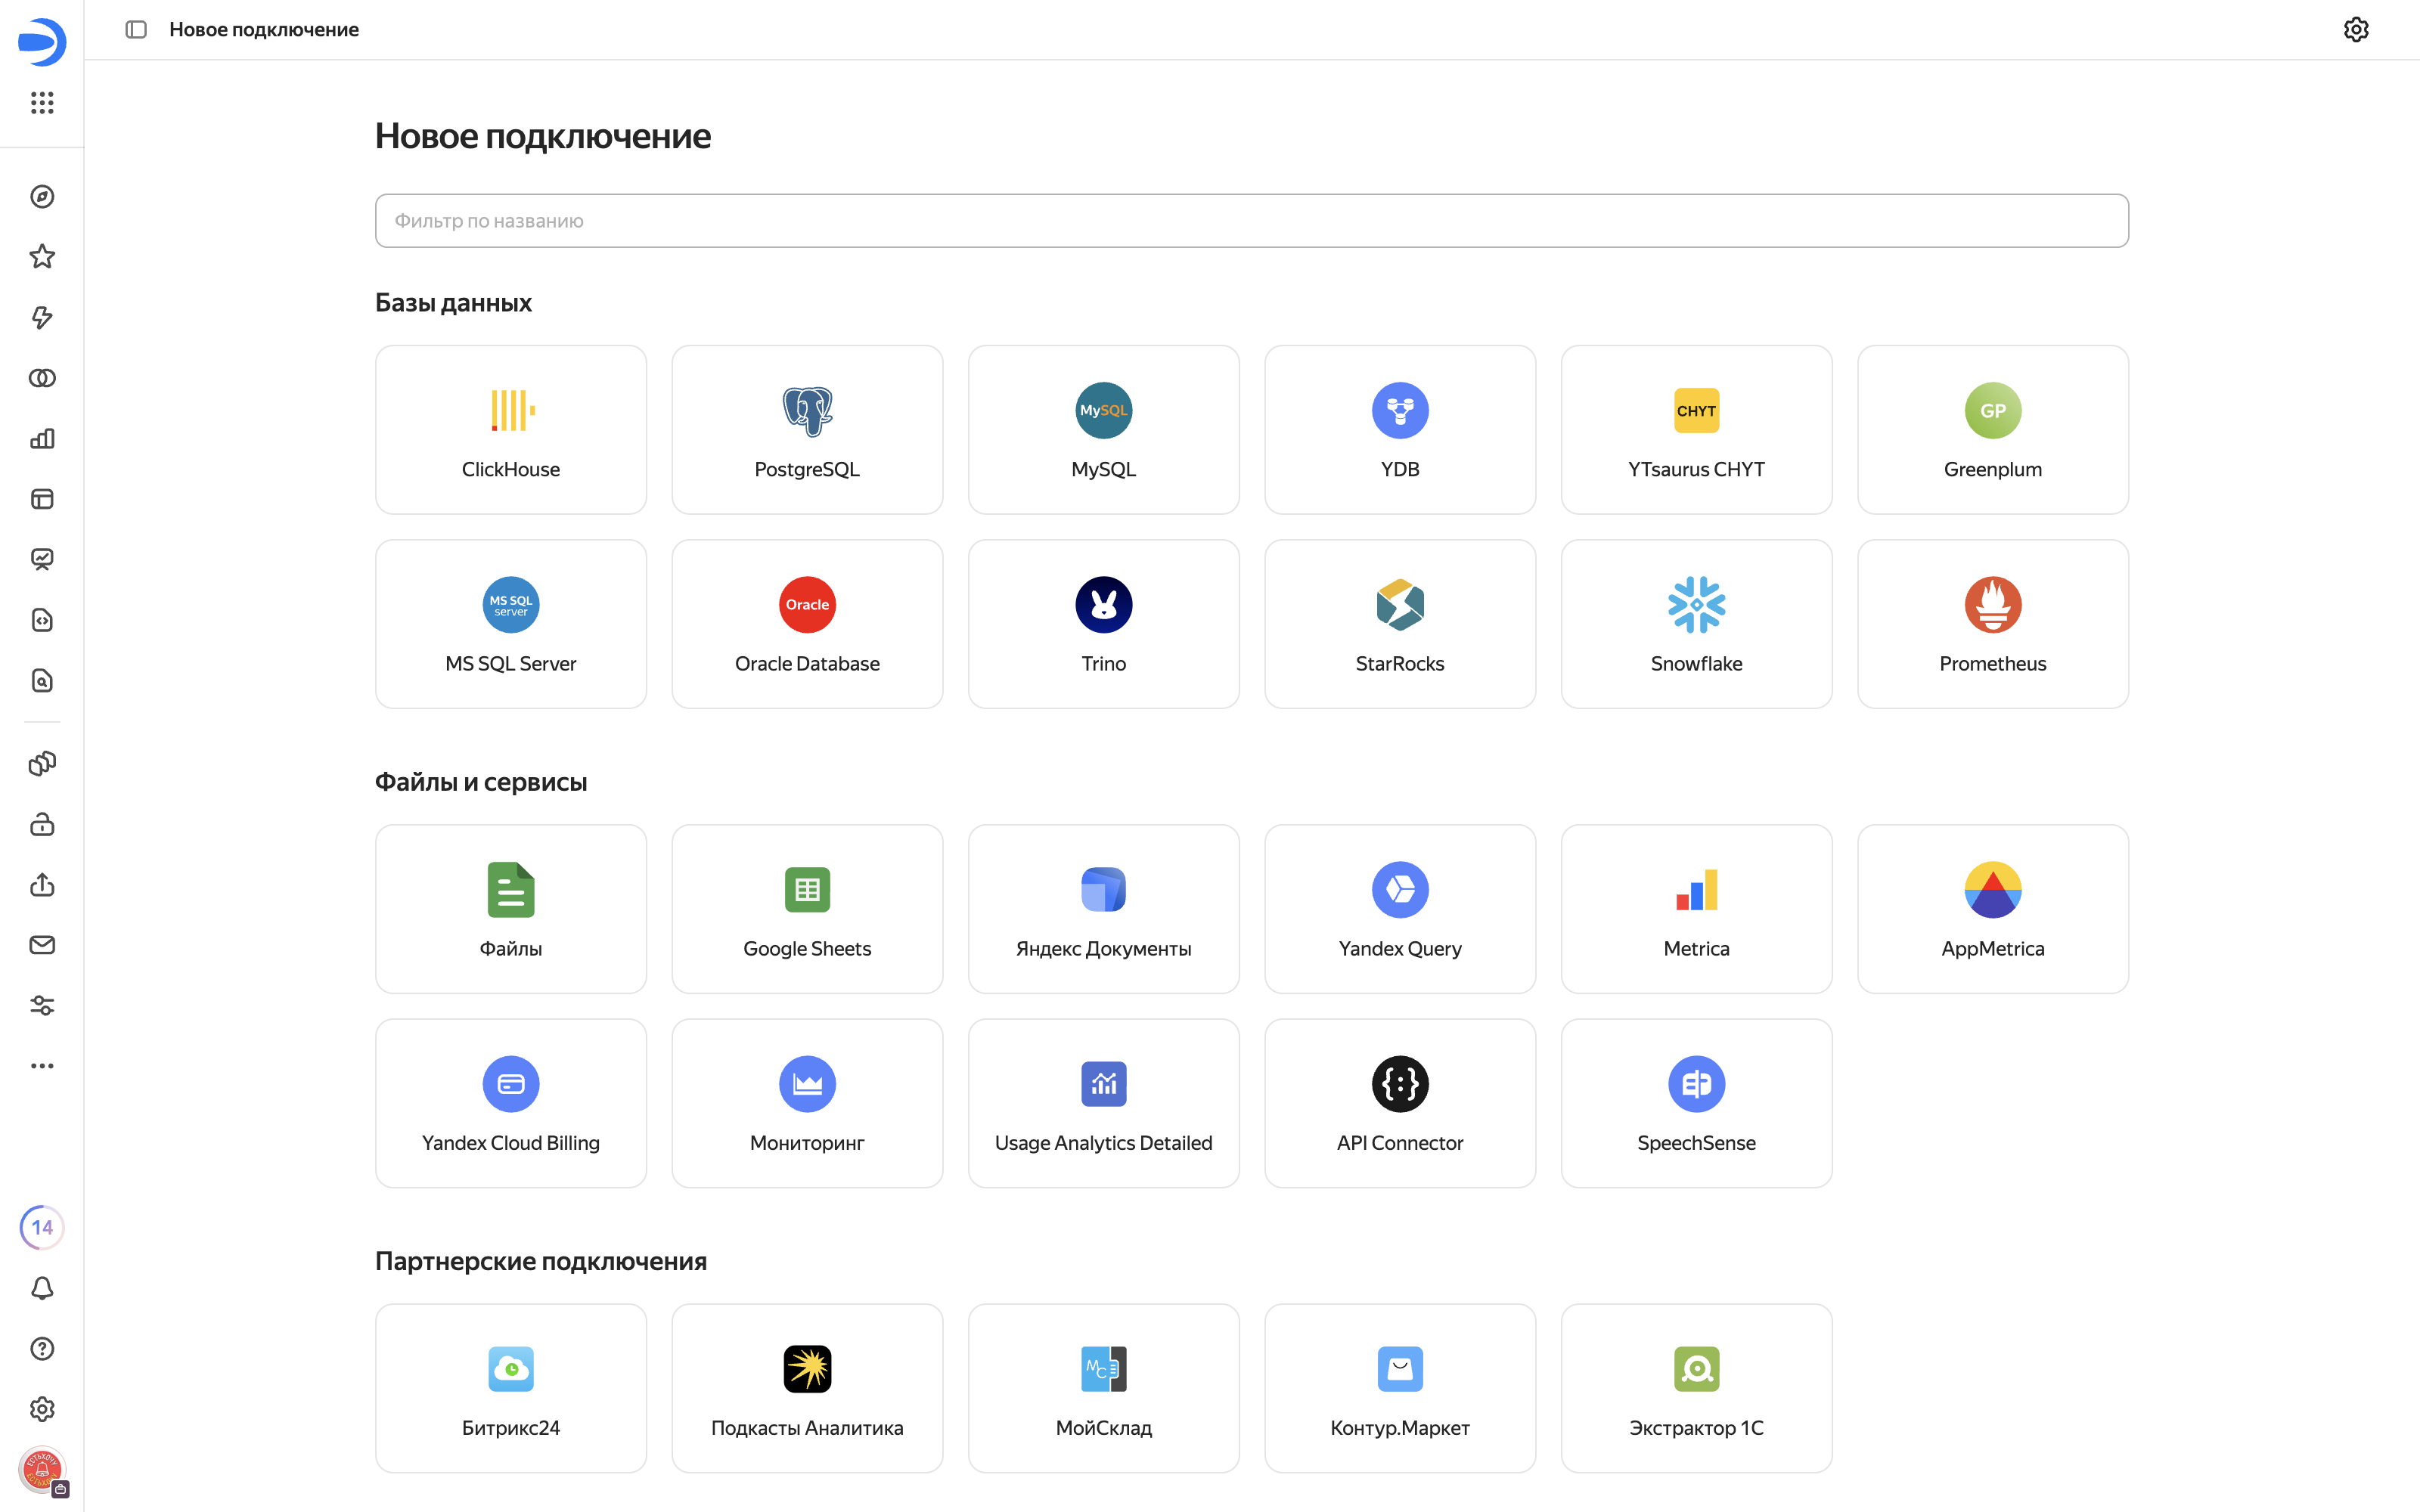
Task: Open the YDB connection tile
Action: coord(1400,430)
